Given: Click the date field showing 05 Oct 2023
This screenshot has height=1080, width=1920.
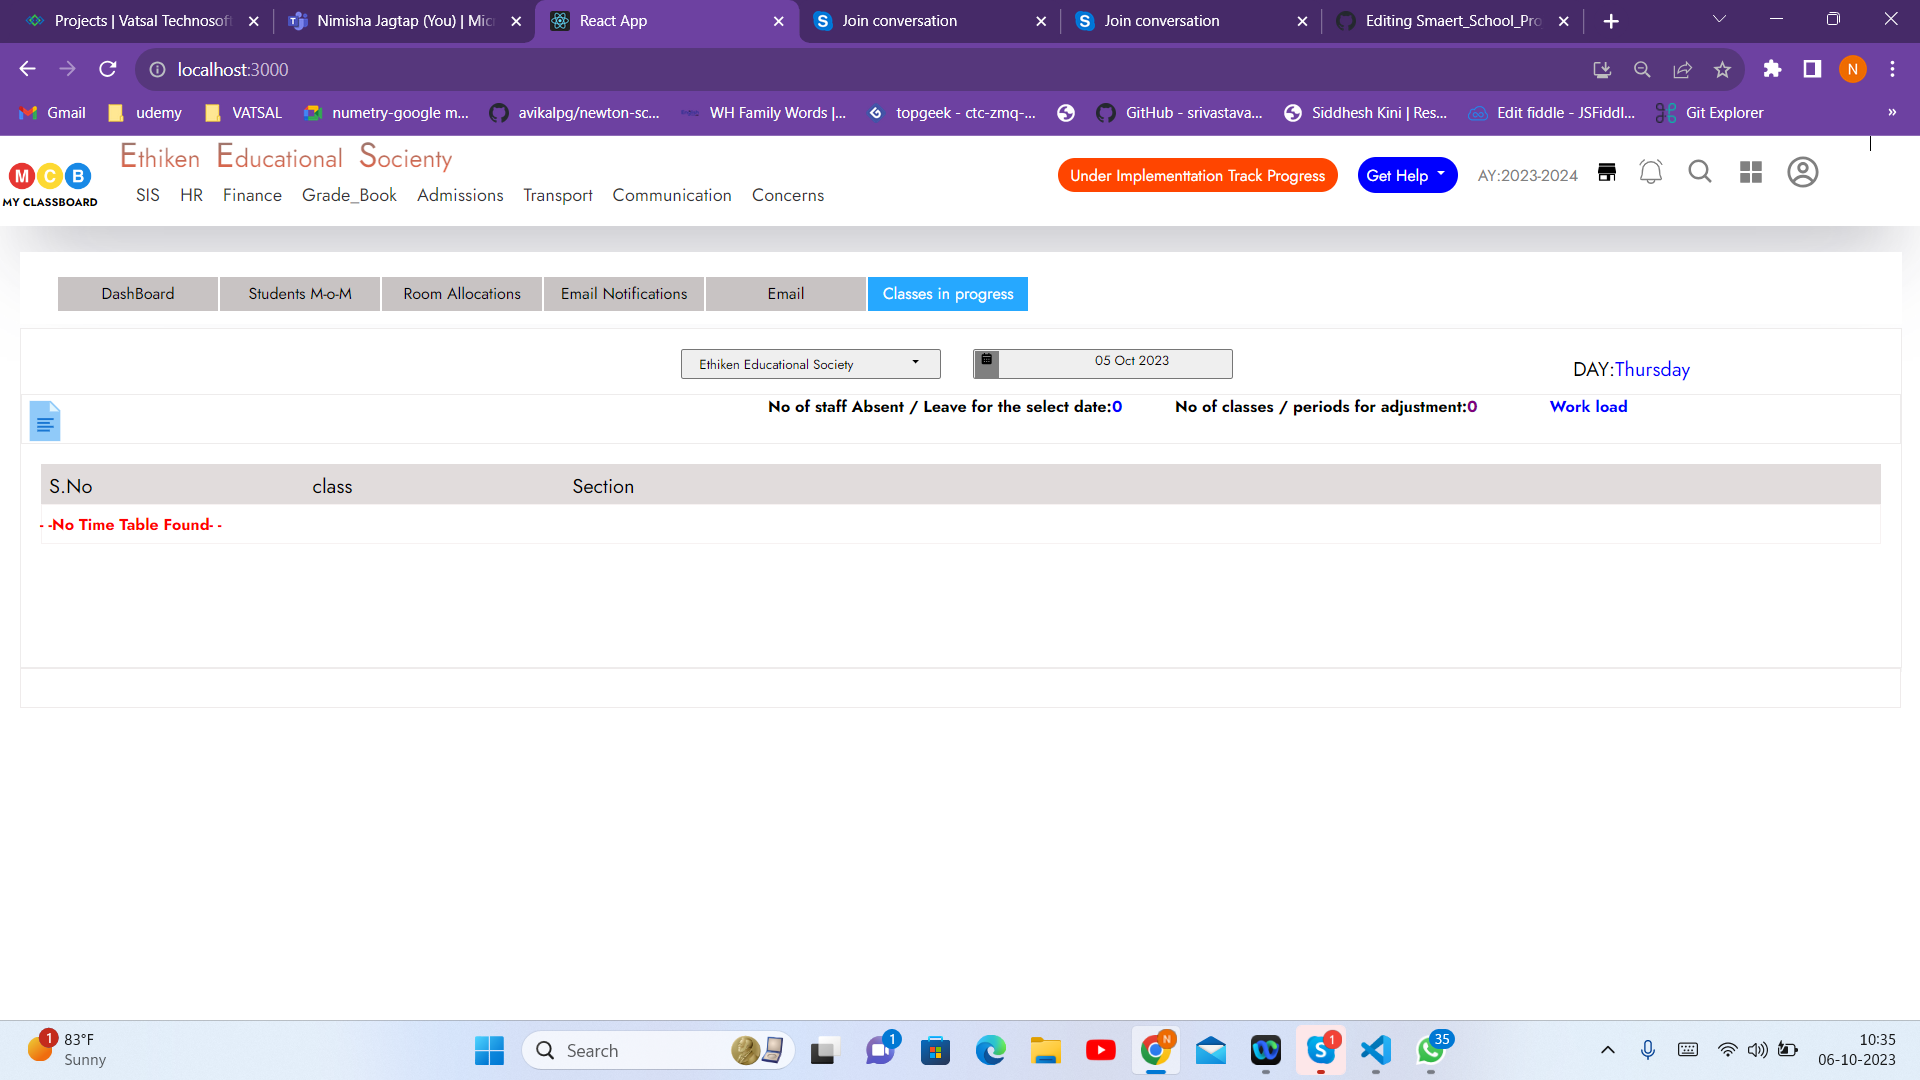Looking at the screenshot, I should pos(1131,362).
